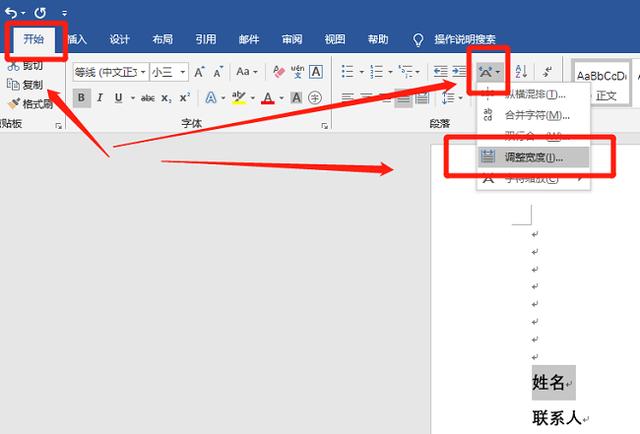Open the 插入 tab

point(77,39)
